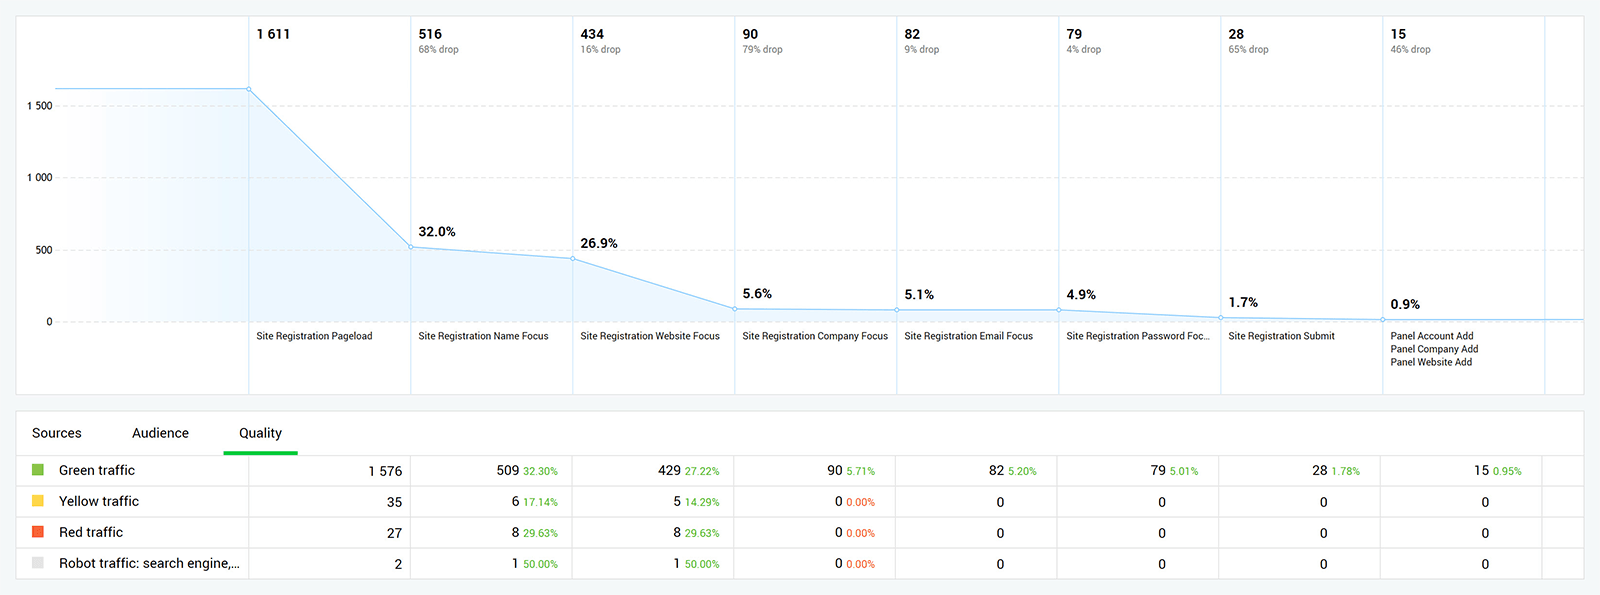Image resolution: width=1600 pixels, height=595 pixels.
Task: Click the 434 step count header
Action: 592,34
